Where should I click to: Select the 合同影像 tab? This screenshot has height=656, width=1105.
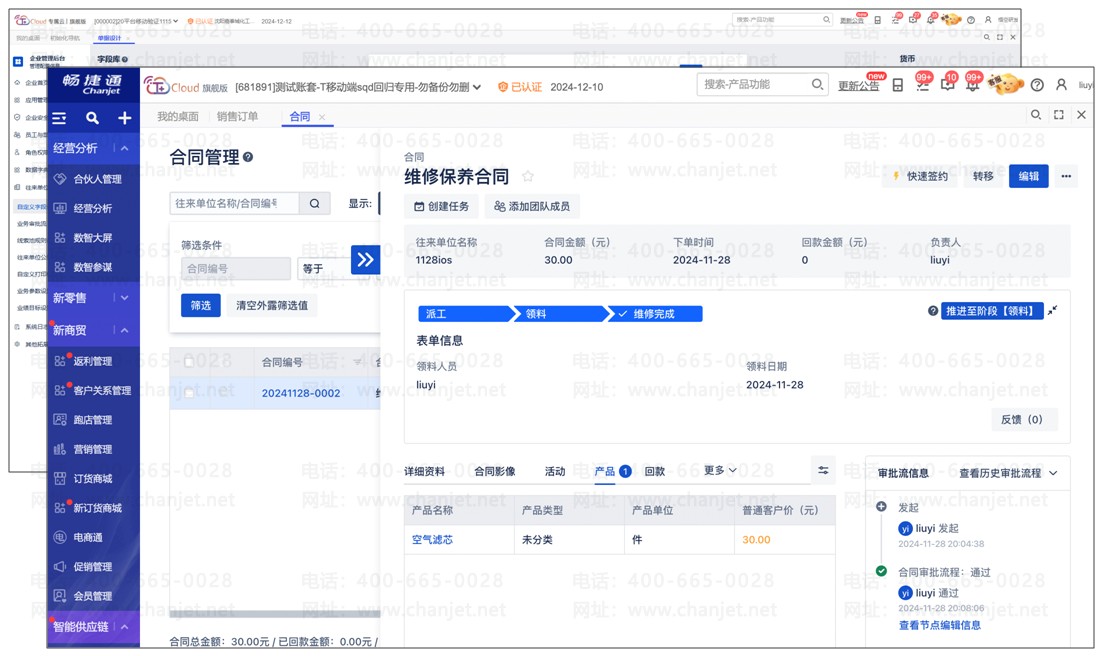click(x=495, y=471)
